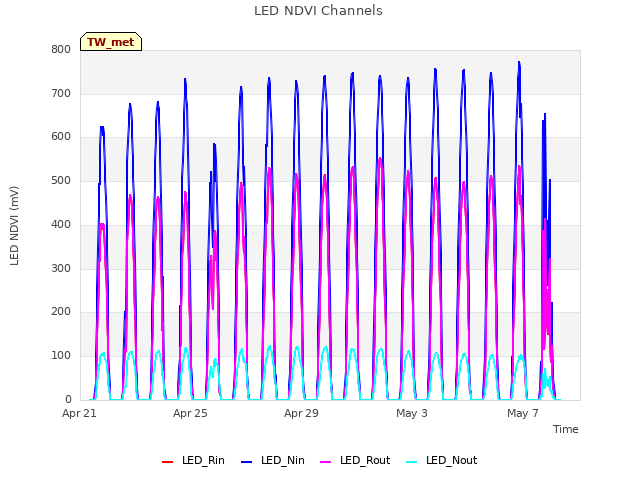640x480 pixels.
Task: Click the LED NDVI (mV) y-axis title
Action: coord(14,226)
